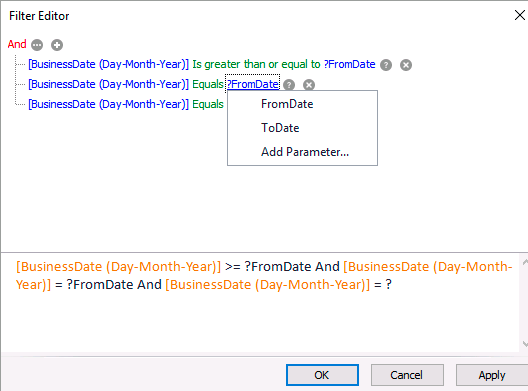Image resolution: width=528 pixels, height=391 pixels.
Task: Close the Filter Editor dialog
Action: coord(520,15)
